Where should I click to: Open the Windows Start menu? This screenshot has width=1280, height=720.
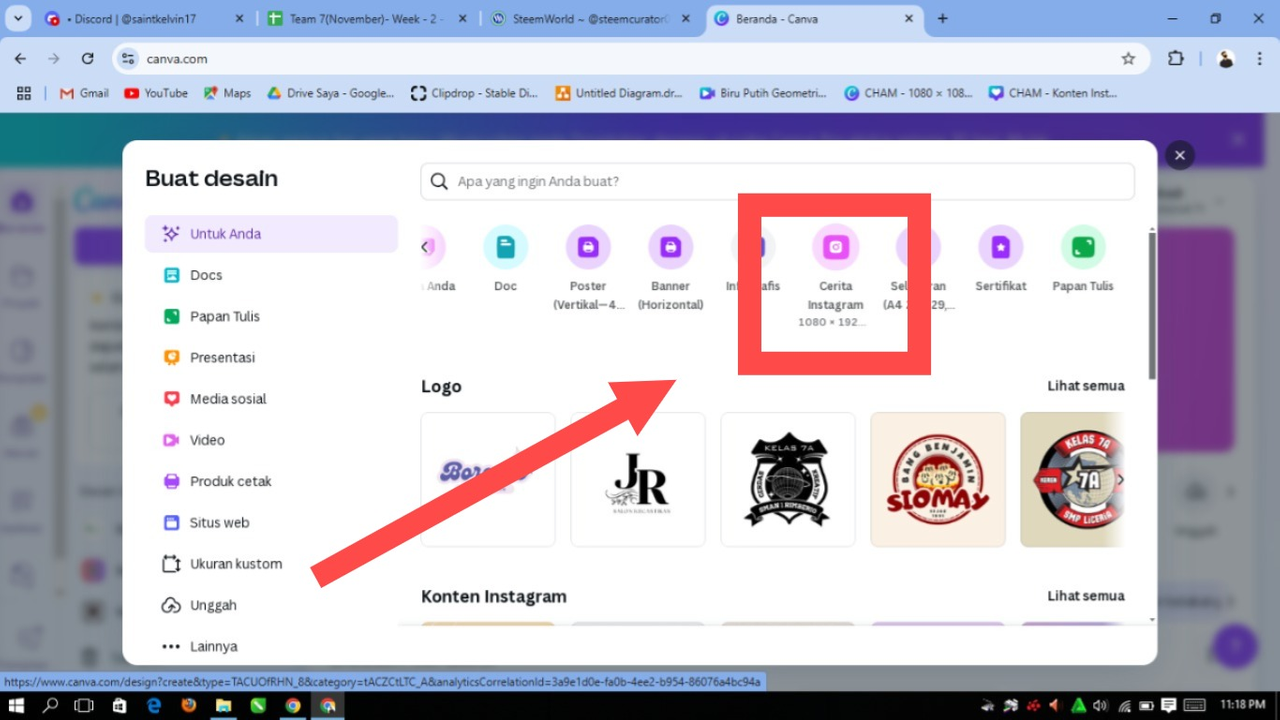pos(17,706)
